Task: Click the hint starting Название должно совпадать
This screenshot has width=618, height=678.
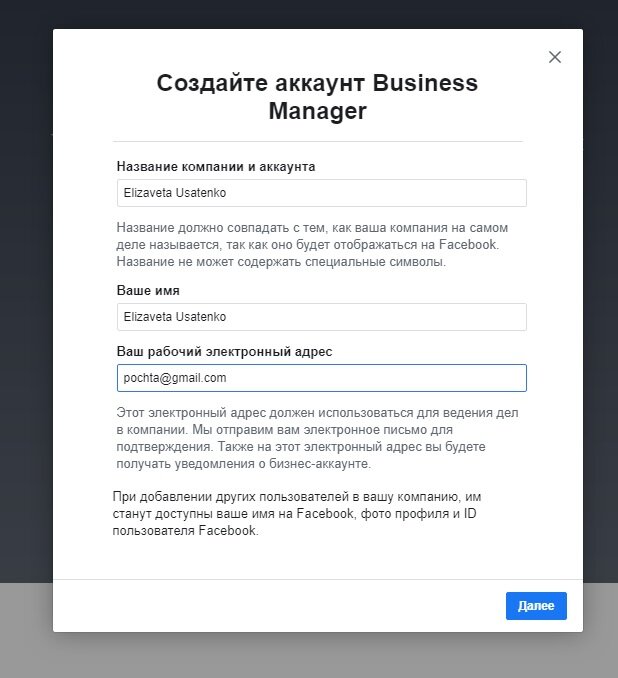Action: click(312, 245)
